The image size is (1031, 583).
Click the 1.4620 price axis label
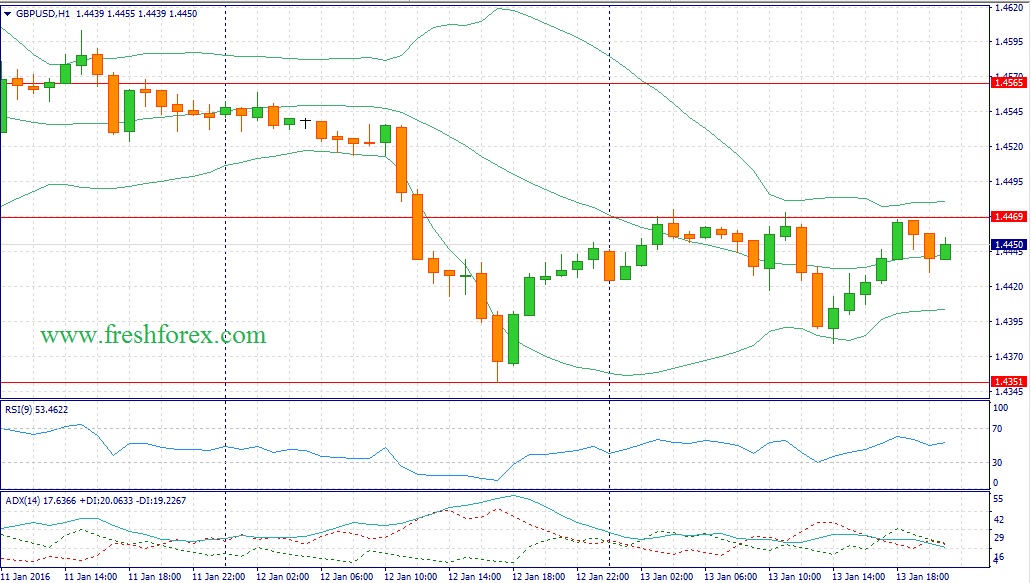pos(1006,7)
